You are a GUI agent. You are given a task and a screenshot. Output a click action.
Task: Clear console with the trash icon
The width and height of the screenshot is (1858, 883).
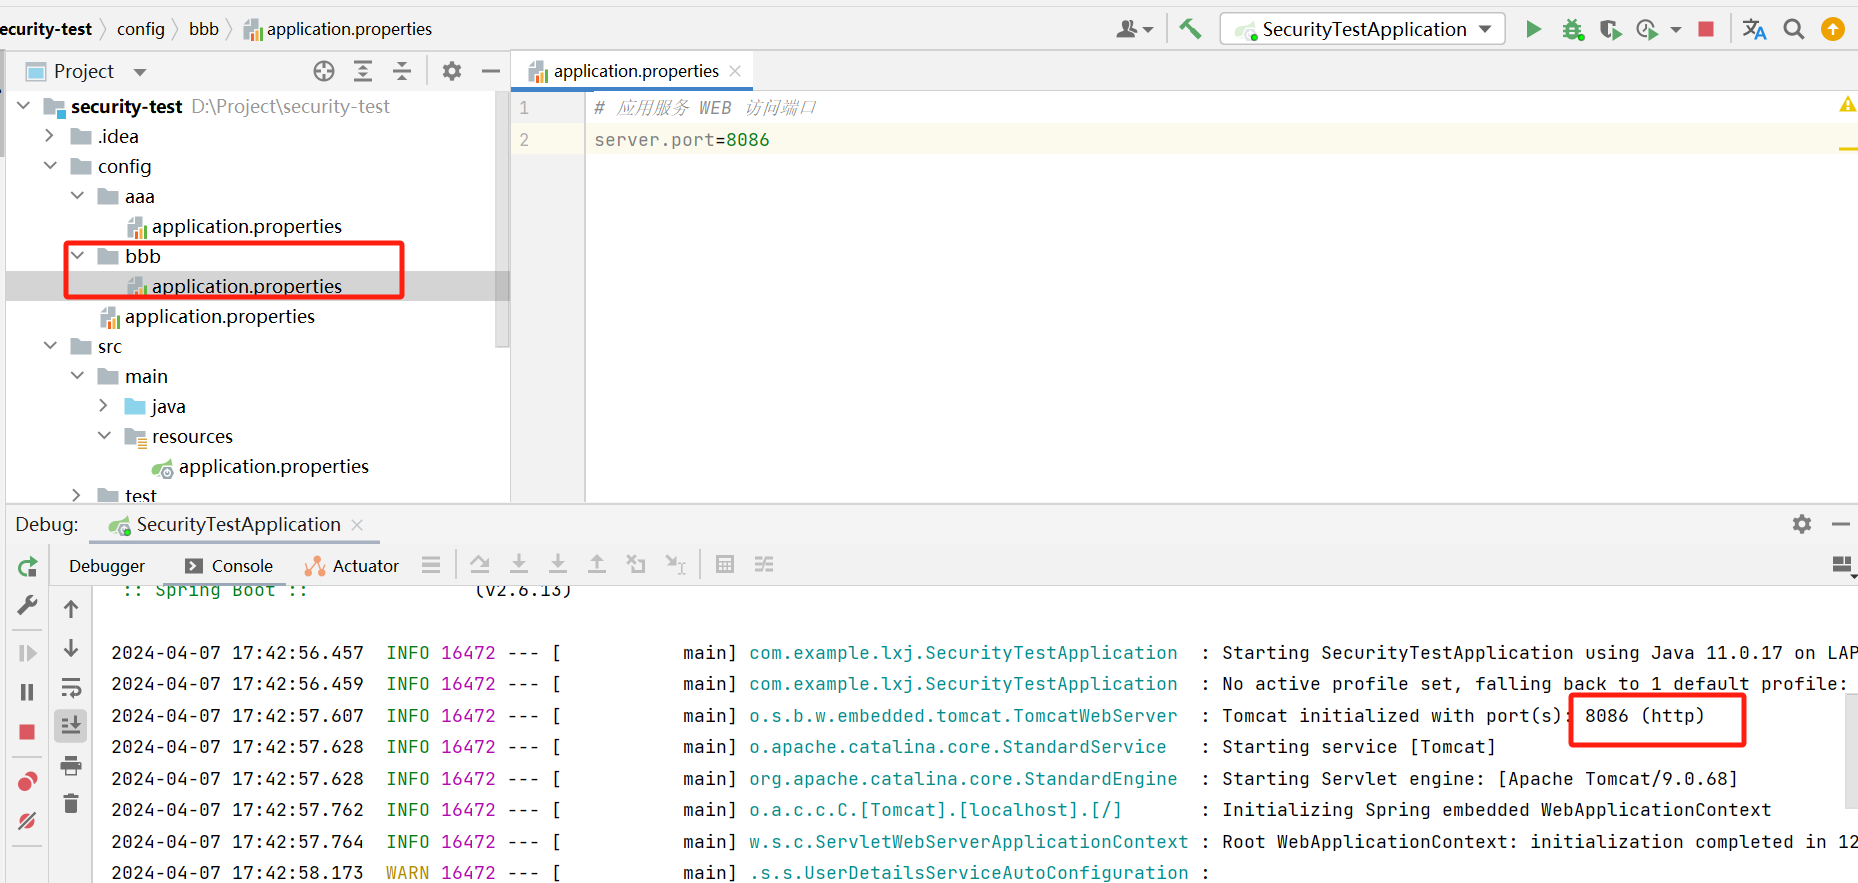[71, 804]
